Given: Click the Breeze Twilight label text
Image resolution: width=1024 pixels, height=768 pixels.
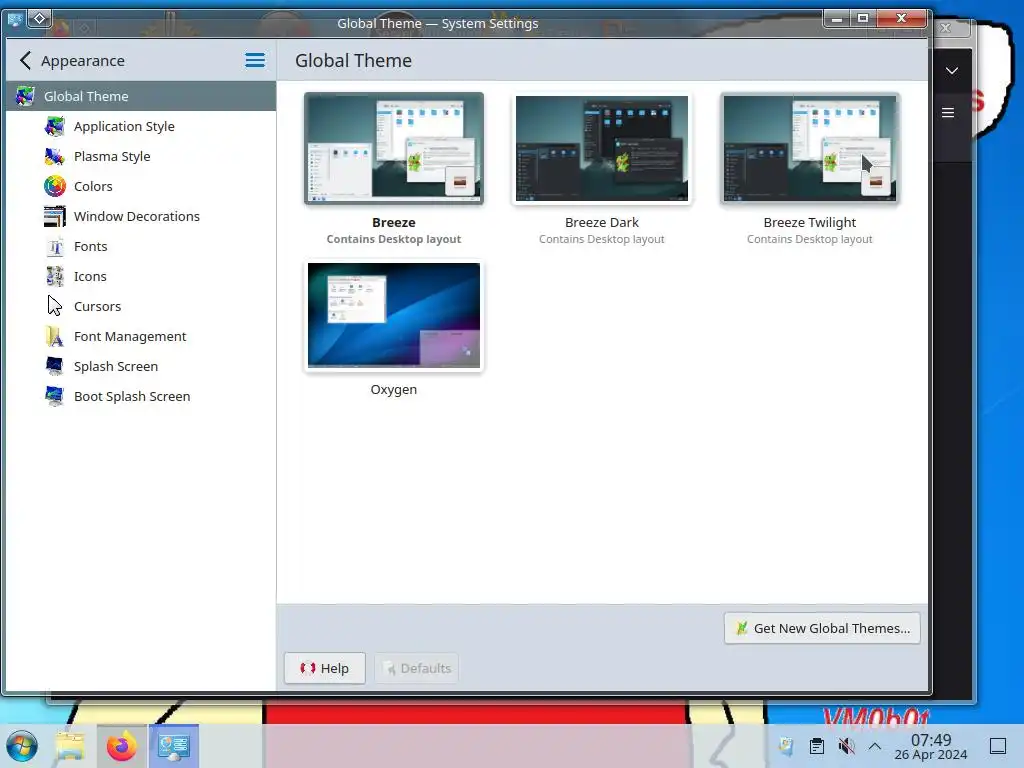Looking at the screenshot, I should tap(810, 222).
